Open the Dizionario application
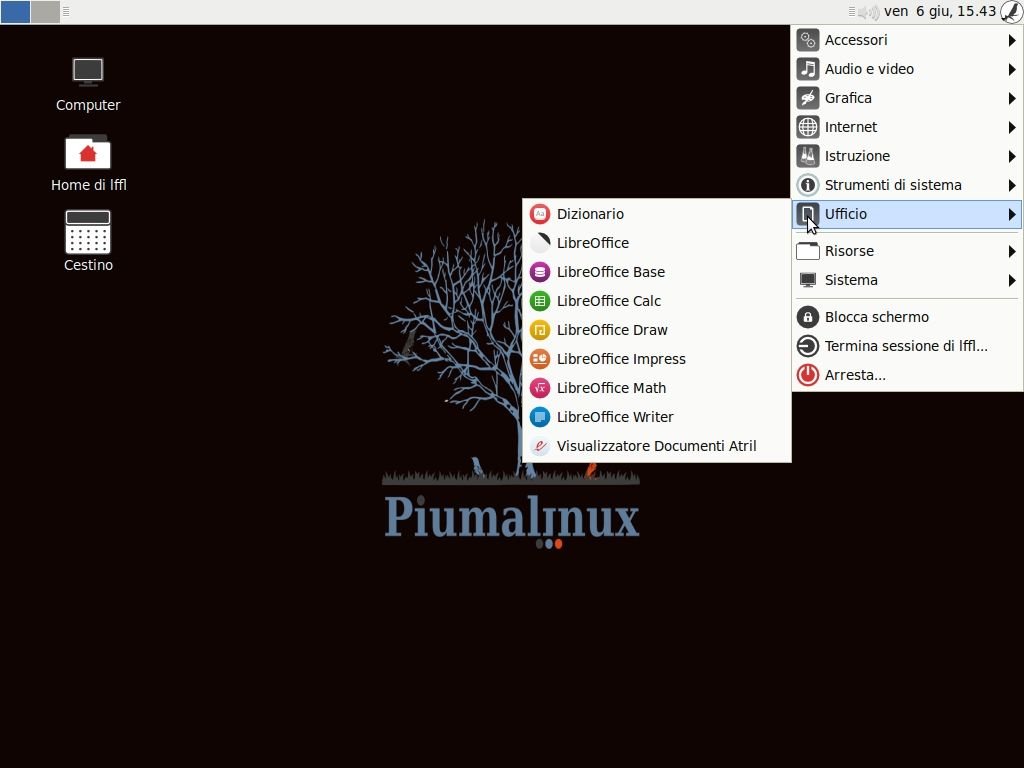This screenshot has height=768, width=1024. pos(589,214)
